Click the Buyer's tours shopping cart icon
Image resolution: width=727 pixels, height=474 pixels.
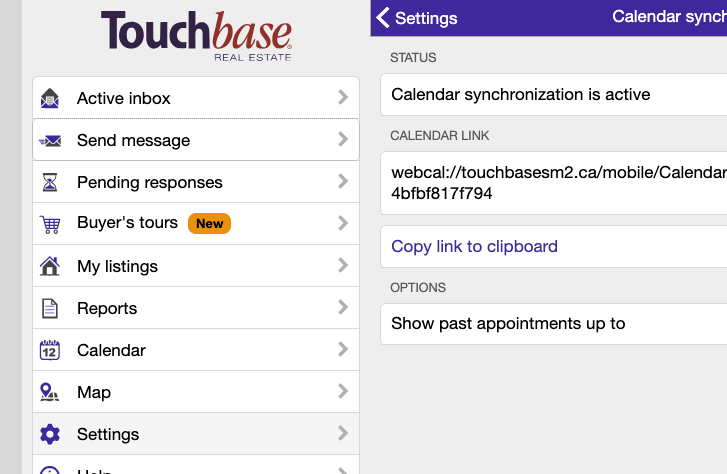pyautogui.click(x=49, y=224)
